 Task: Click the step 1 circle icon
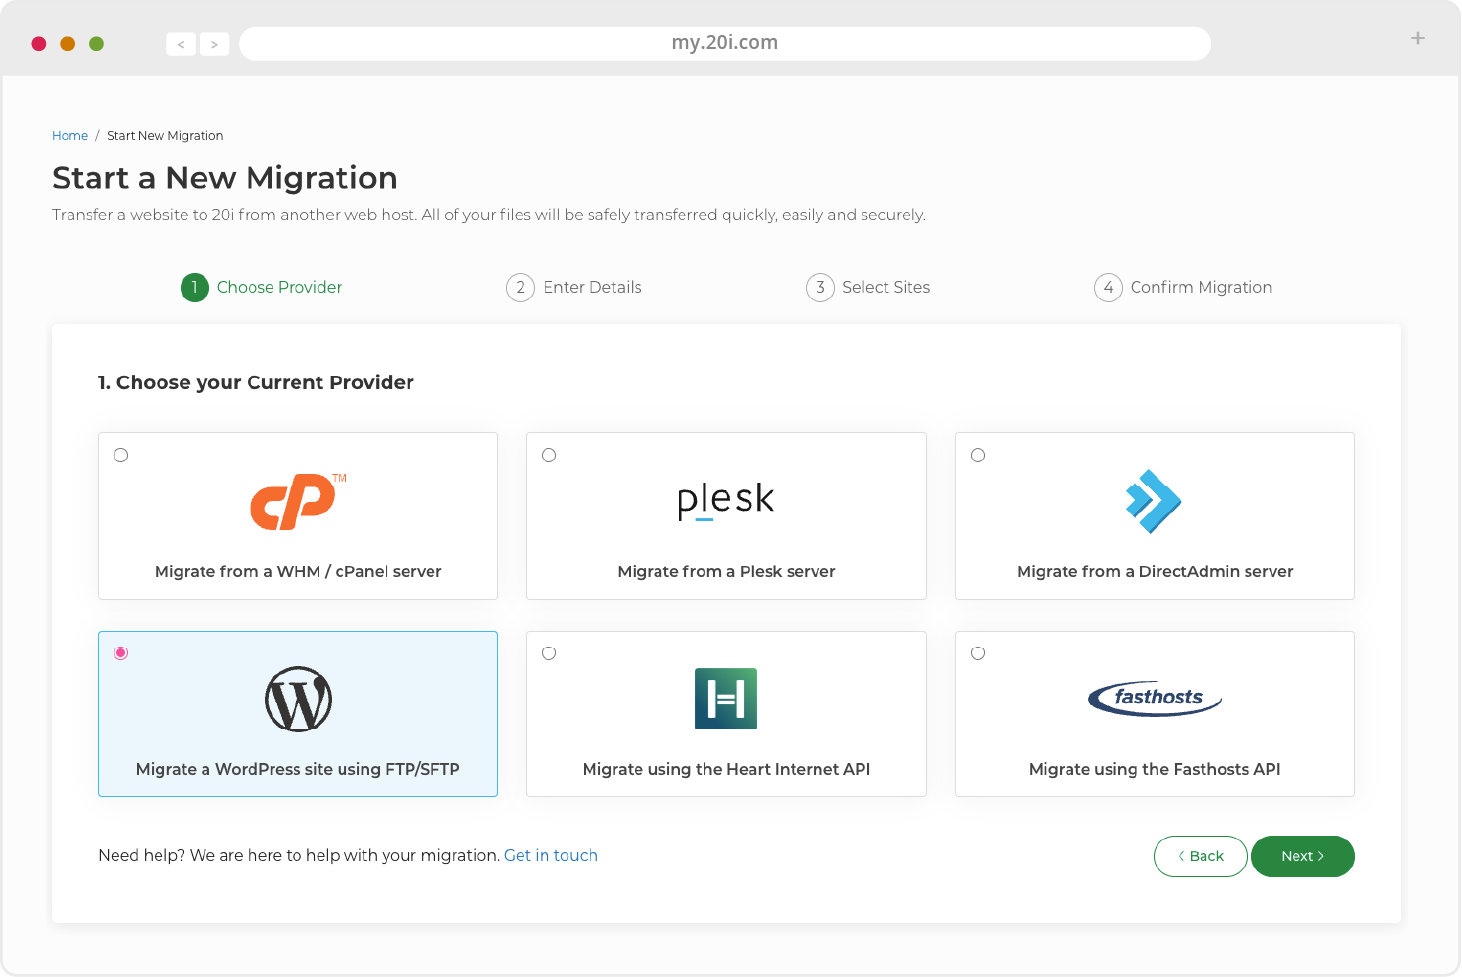(195, 287)
